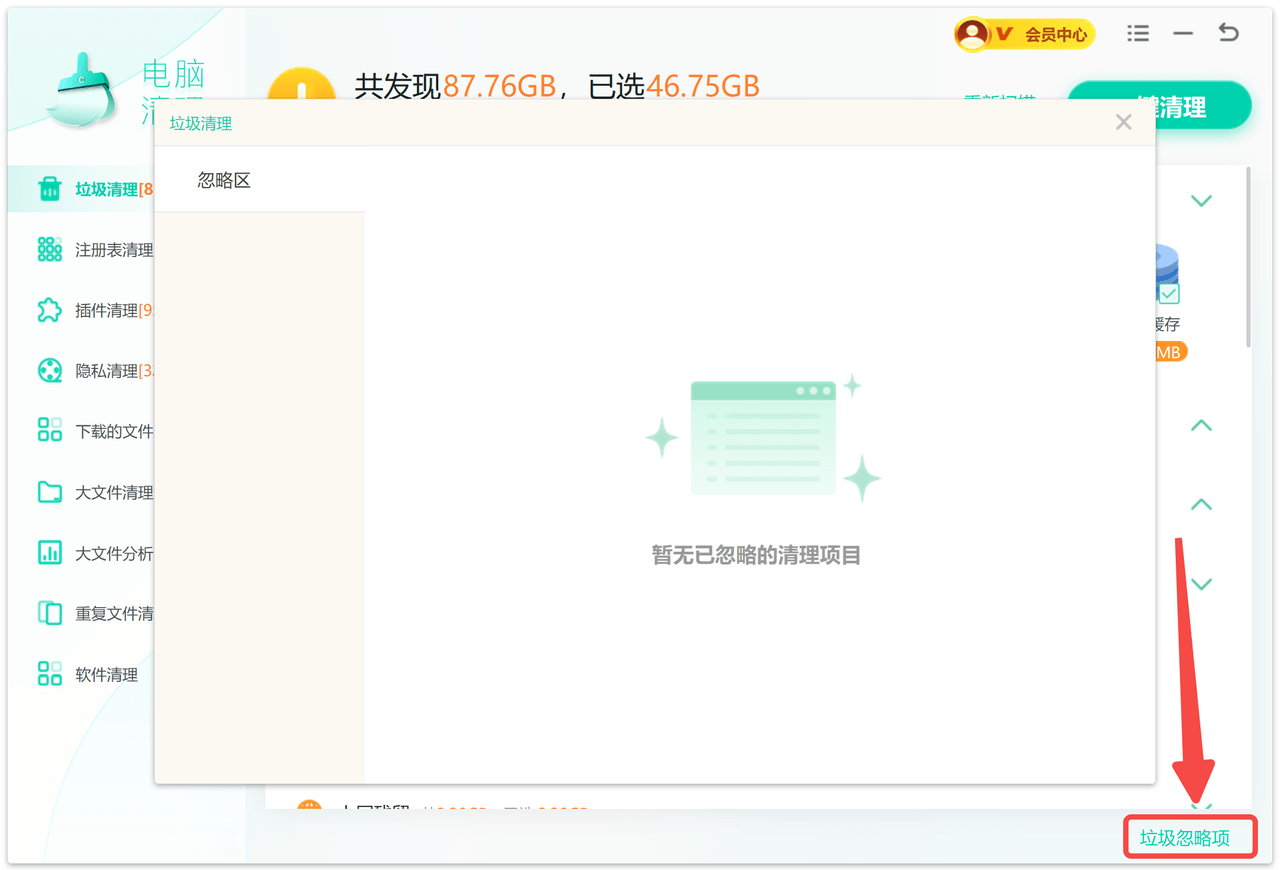Click the 大文件清理 folder icon
The height and width of the screenshot is (870, 1280).
(x=49, y=492)
